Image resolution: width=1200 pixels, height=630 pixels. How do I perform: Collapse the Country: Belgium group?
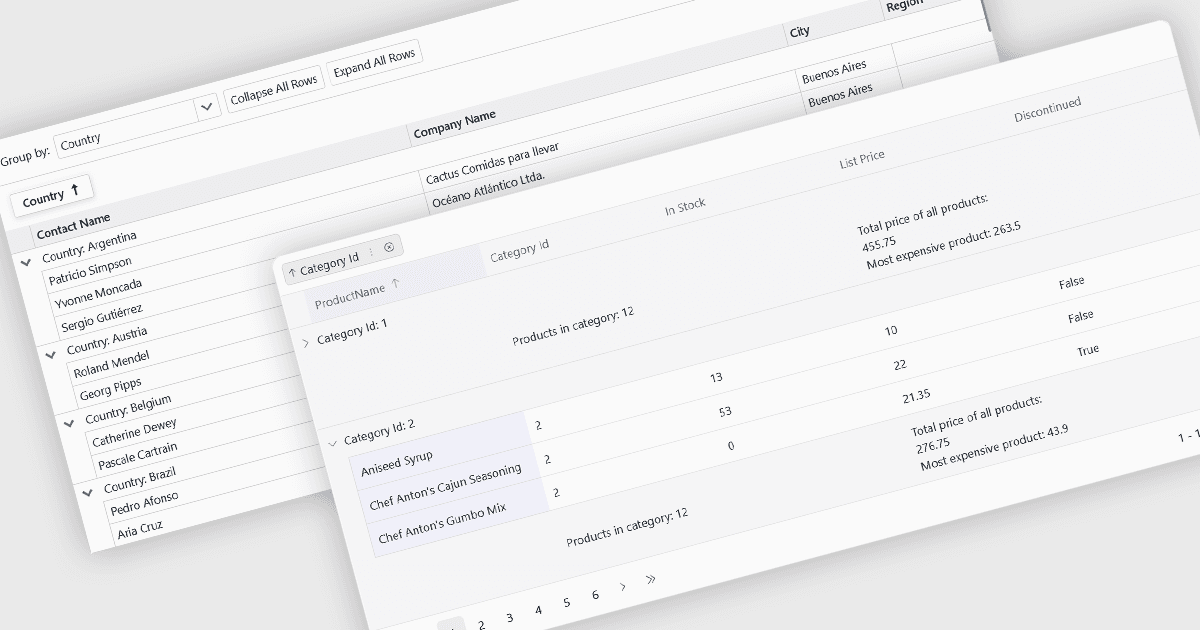pyautogui.click(x=69, y=423)
